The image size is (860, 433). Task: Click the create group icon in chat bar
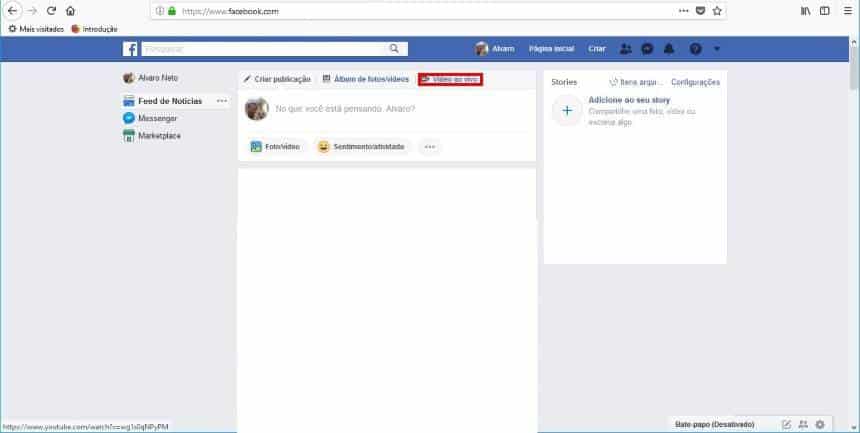(803, 424)
